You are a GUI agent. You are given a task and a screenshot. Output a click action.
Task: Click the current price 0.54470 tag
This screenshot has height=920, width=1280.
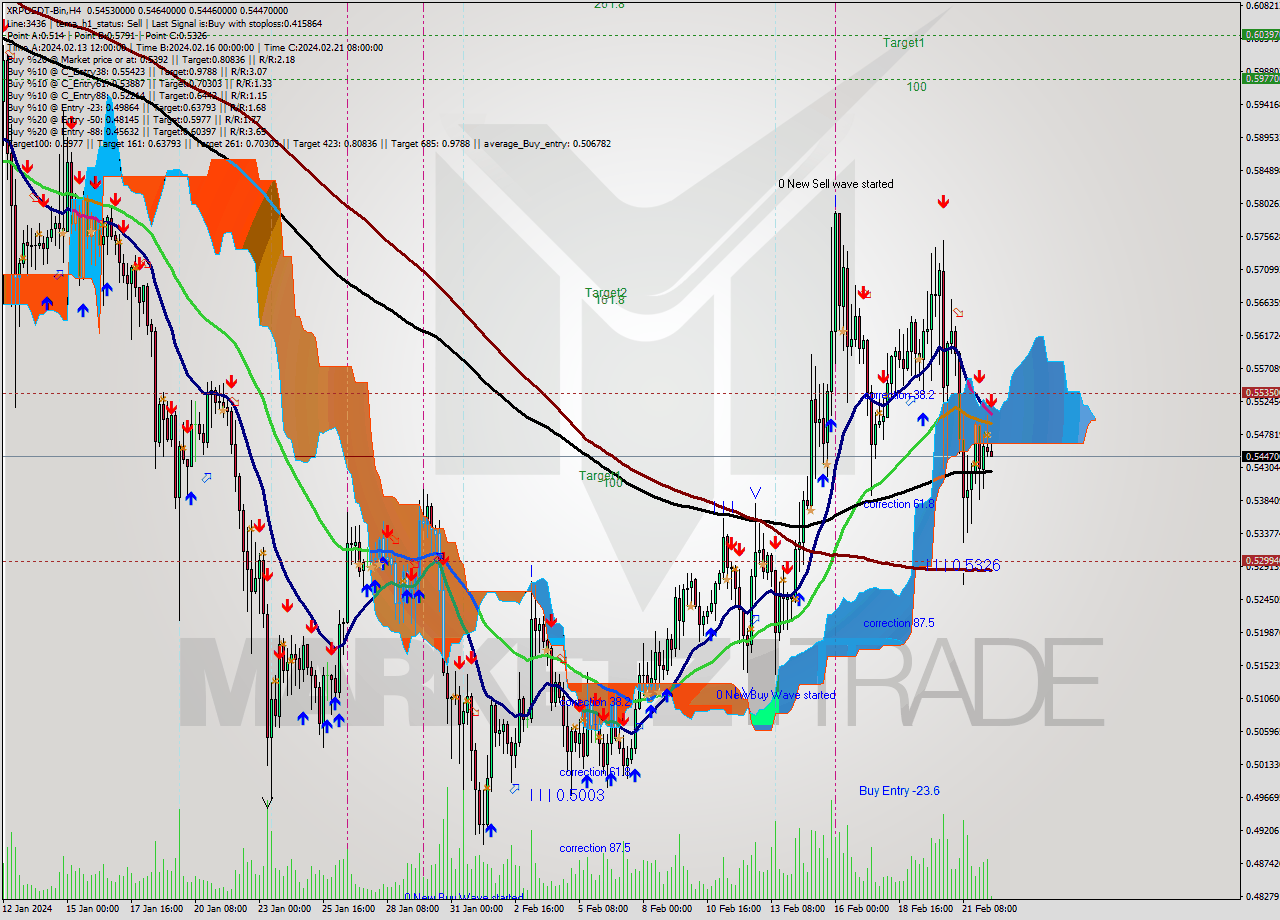(1259, 456)
